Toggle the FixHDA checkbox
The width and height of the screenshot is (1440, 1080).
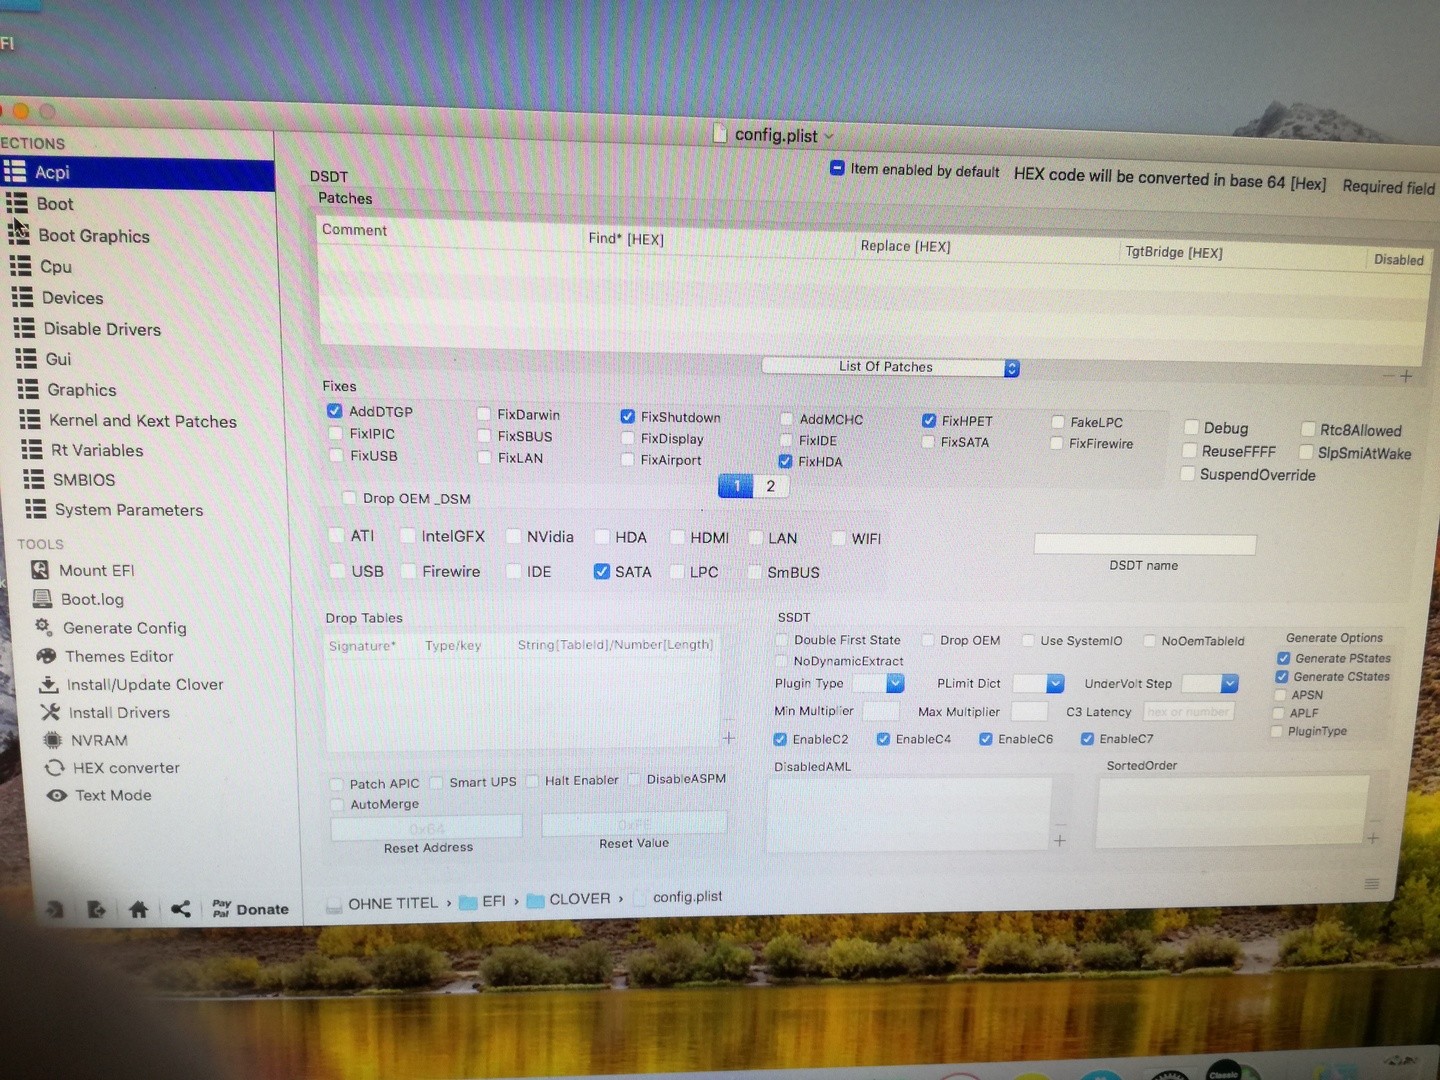tap(785, 461)
